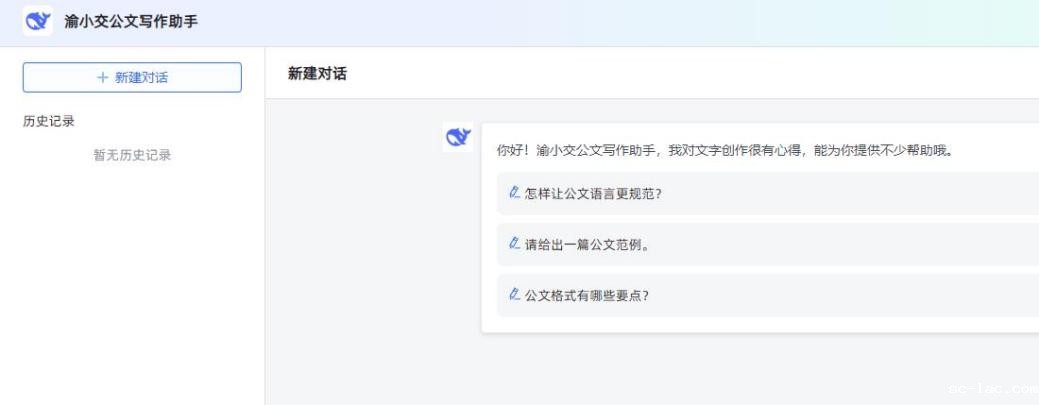Click the plus icon on the 新建对话 button
Screen dimensions: 1039x405
(x=102, y=77)
